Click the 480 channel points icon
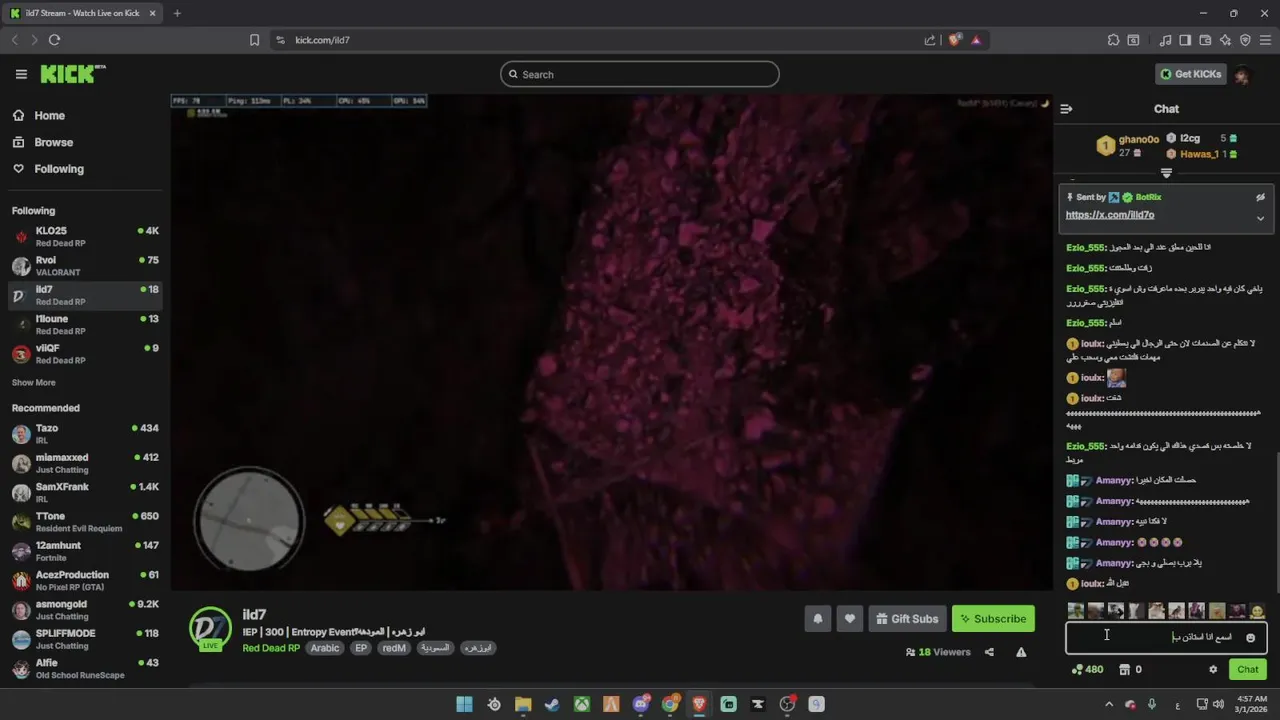This screenshot has width=1280, height=720. point(1077,669)
